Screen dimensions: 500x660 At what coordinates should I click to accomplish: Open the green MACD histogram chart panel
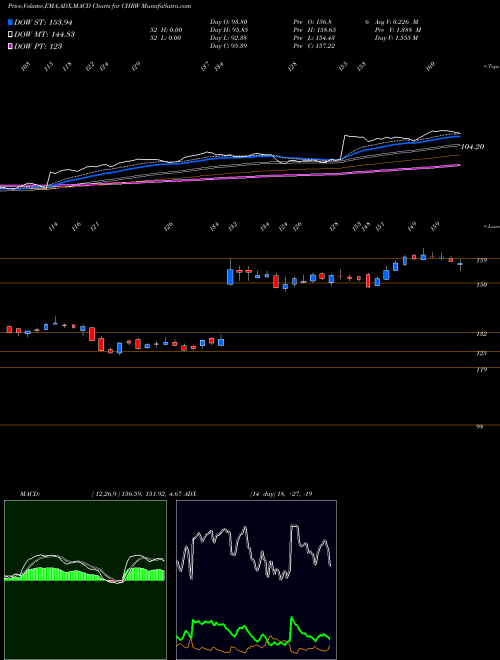pyautogui.click(x=85, y=580)
